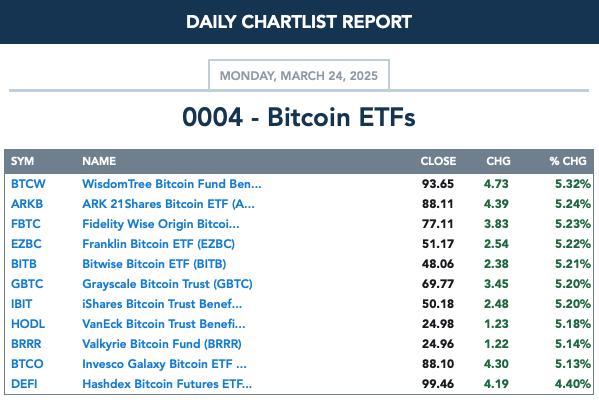Open the ARKB symbol link

(27, 204)
